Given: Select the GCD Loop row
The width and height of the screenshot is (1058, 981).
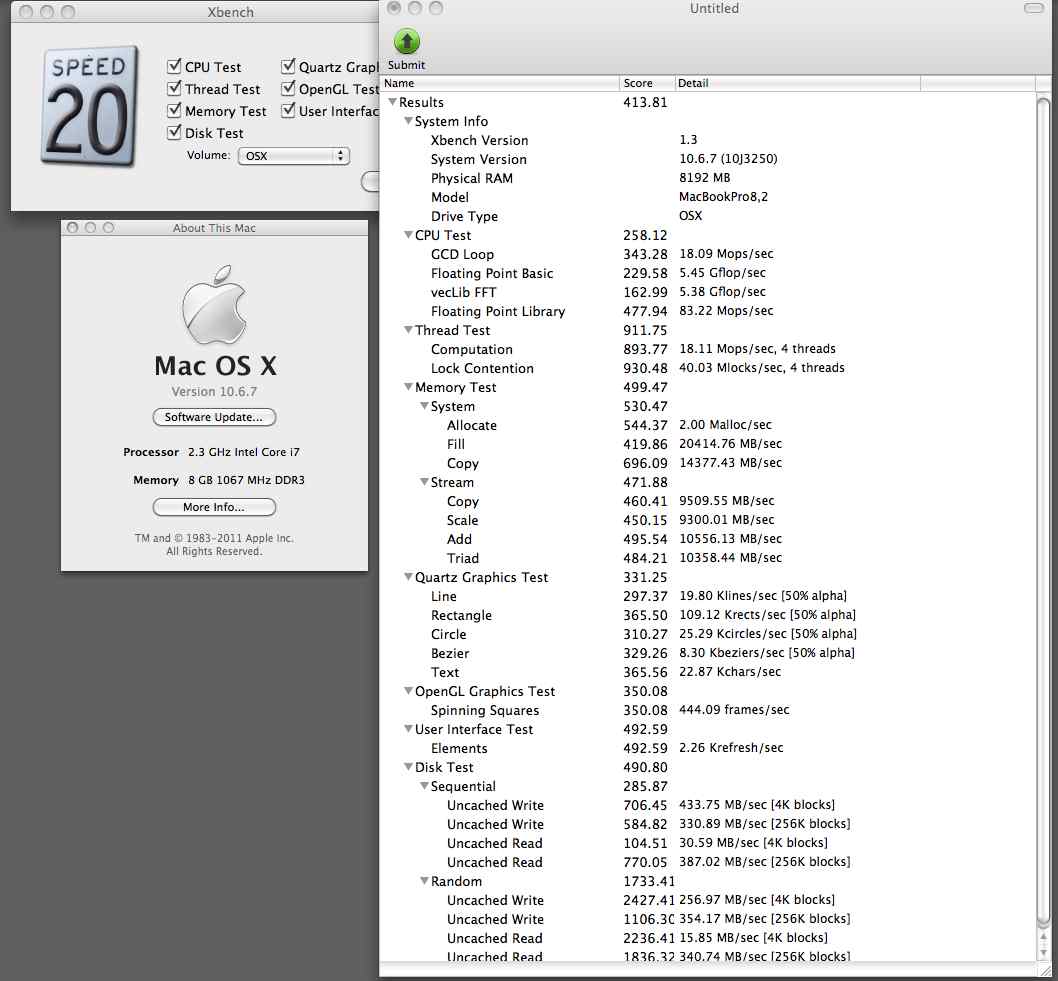Looking at the screenshot, I should (707, 254).
